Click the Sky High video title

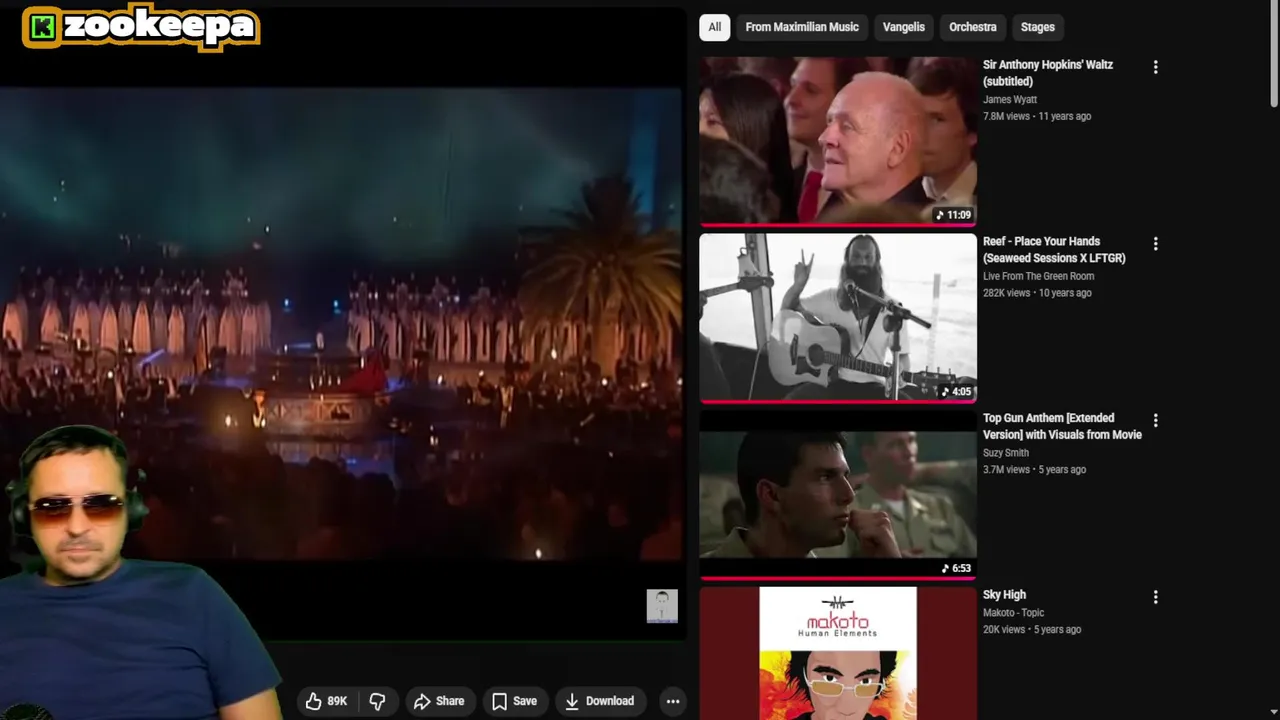1004,595
